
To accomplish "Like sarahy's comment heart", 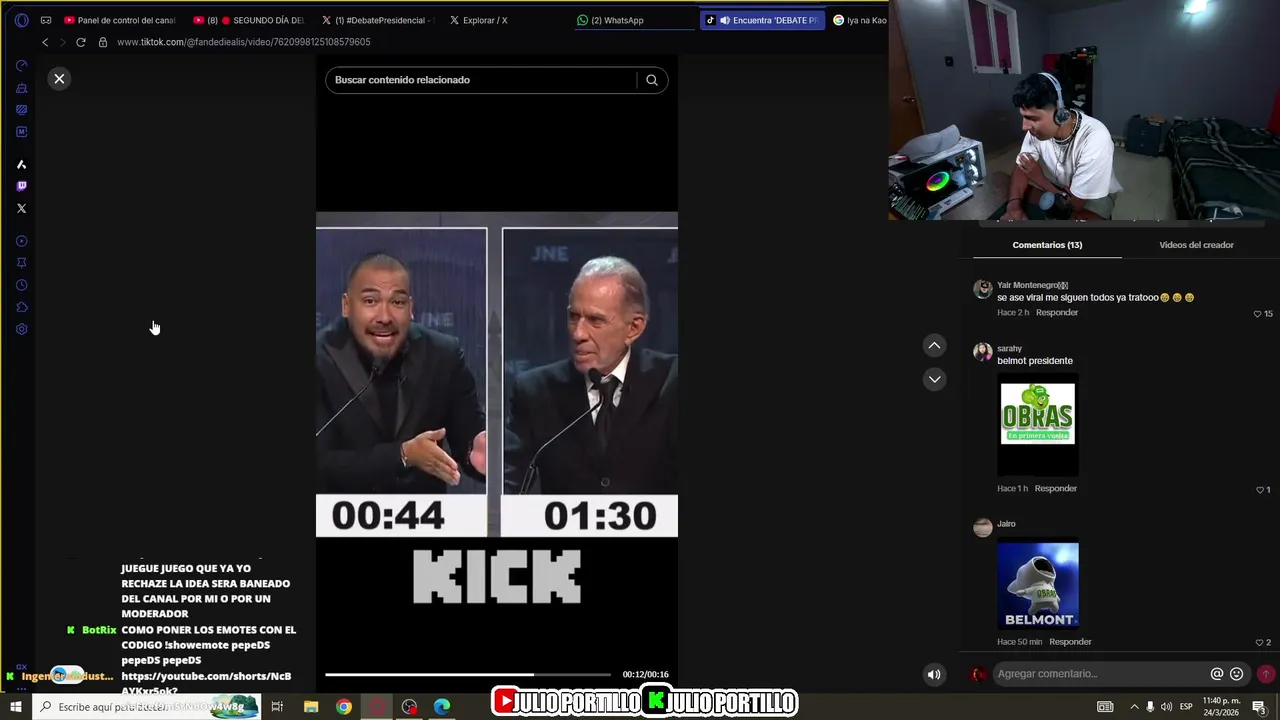I will coord(1259,489).
